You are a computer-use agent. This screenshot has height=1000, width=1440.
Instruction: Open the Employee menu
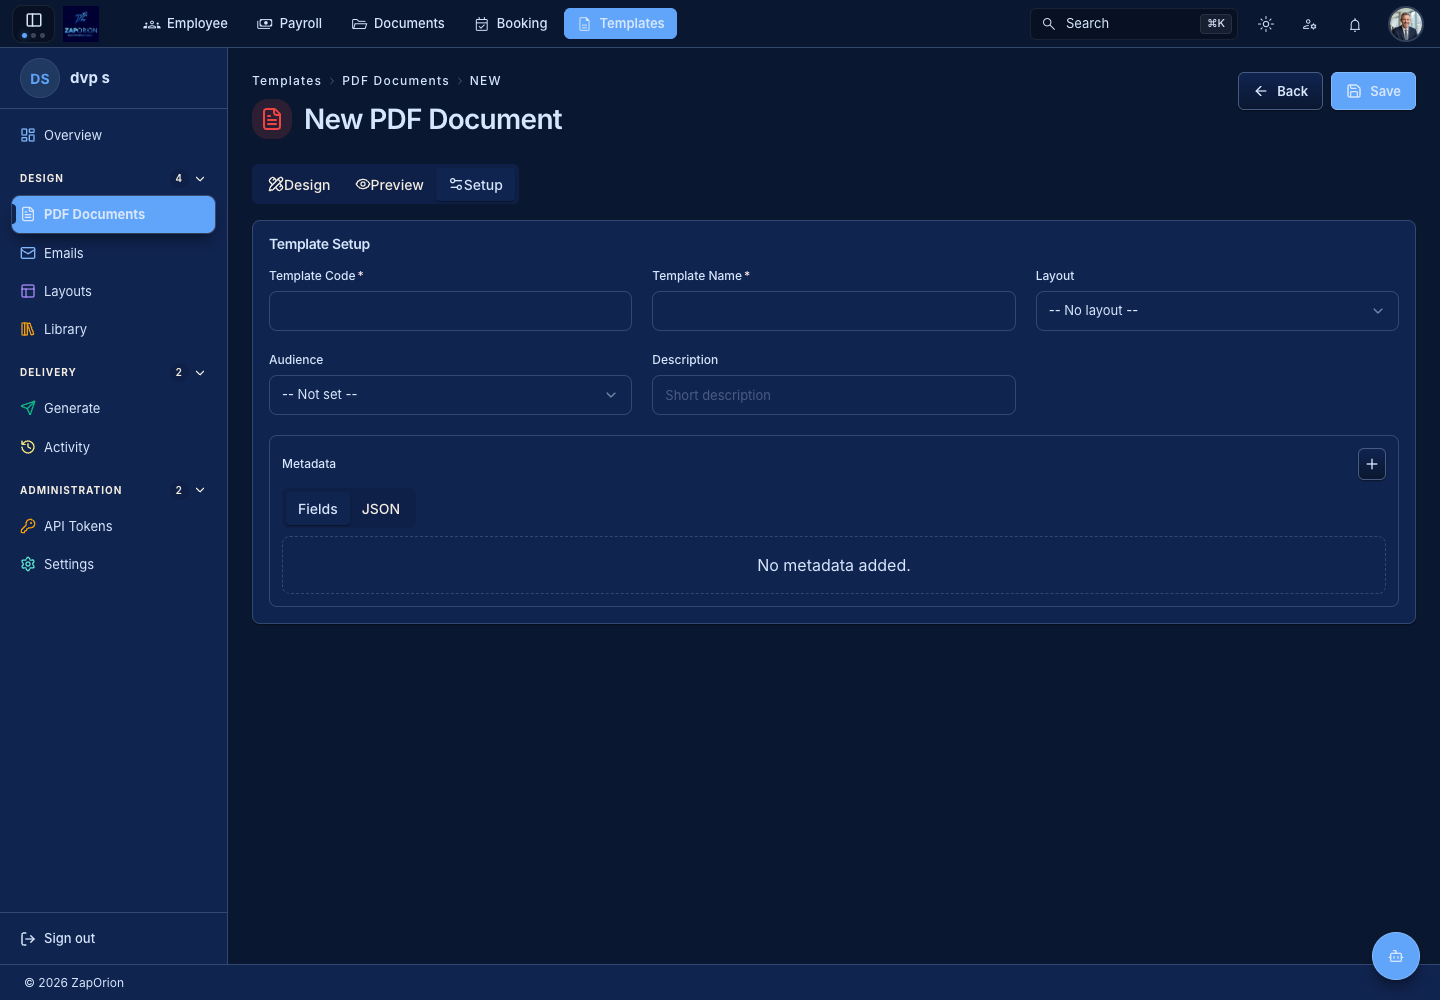point(185,23)
